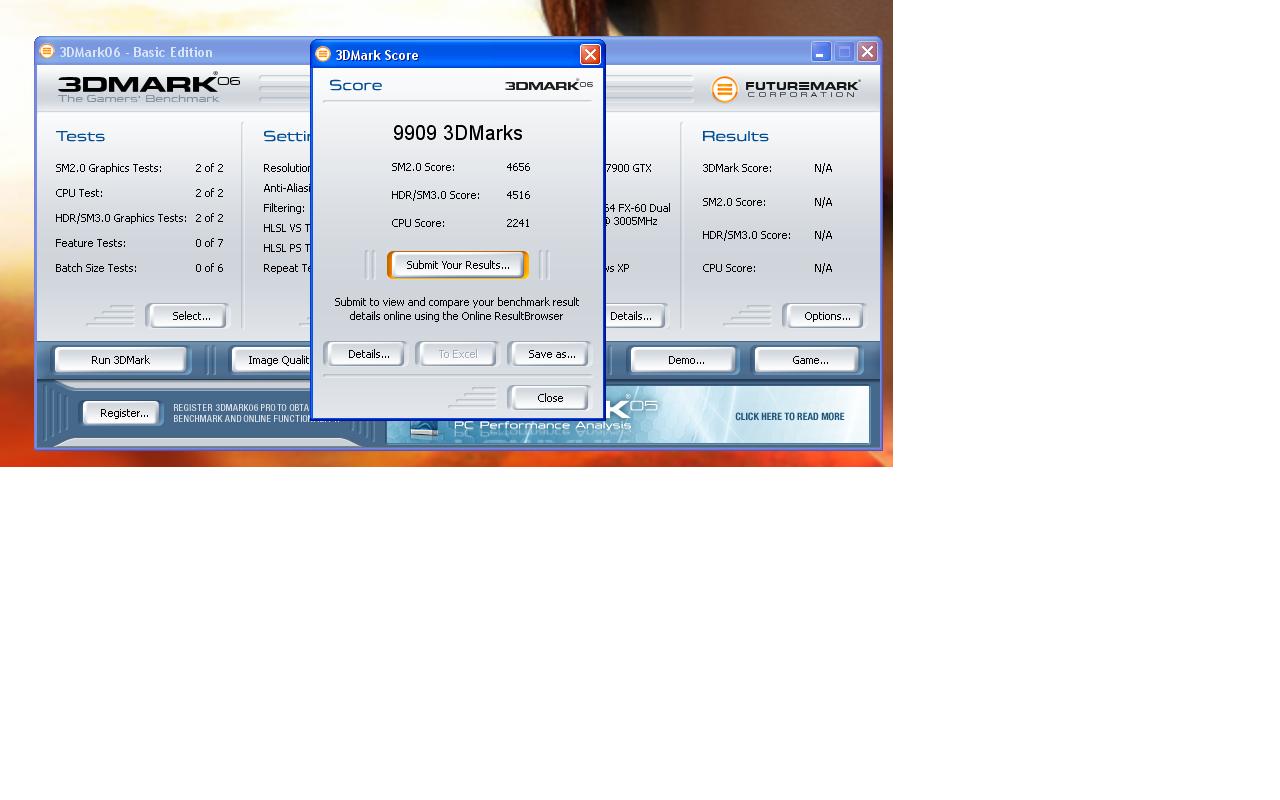Click the HDR/SM3.0 Graphics Tests label

coord(121,219)
